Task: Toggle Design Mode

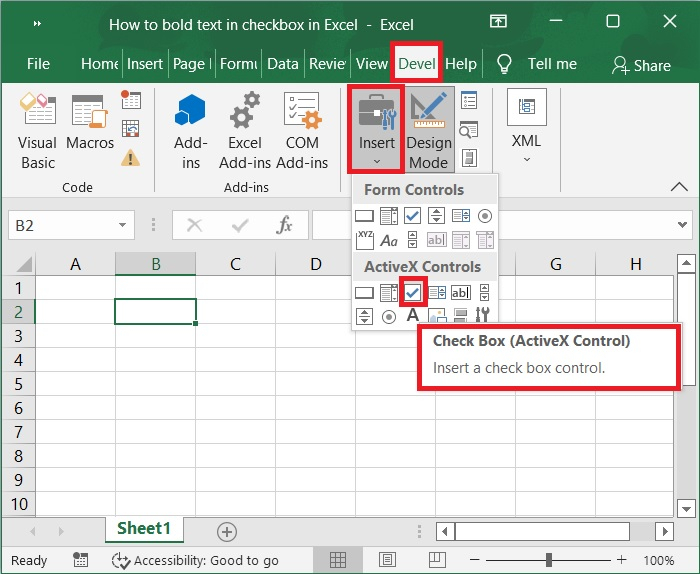Action: [428, 131]
